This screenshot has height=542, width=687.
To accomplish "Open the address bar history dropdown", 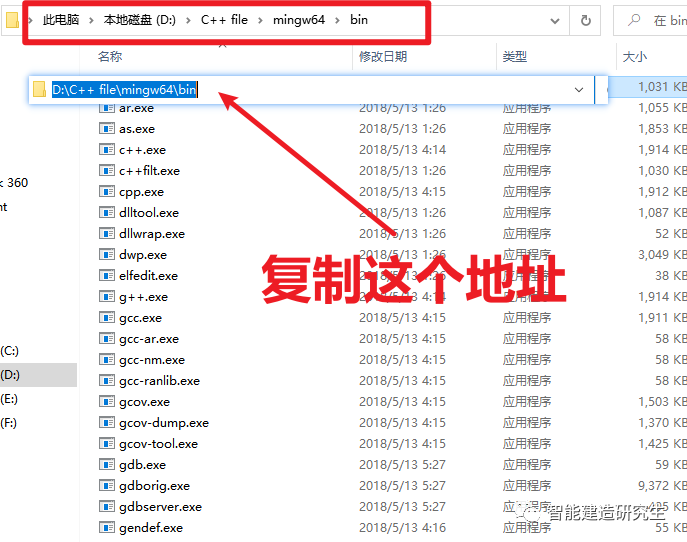I will coord(555,21).
